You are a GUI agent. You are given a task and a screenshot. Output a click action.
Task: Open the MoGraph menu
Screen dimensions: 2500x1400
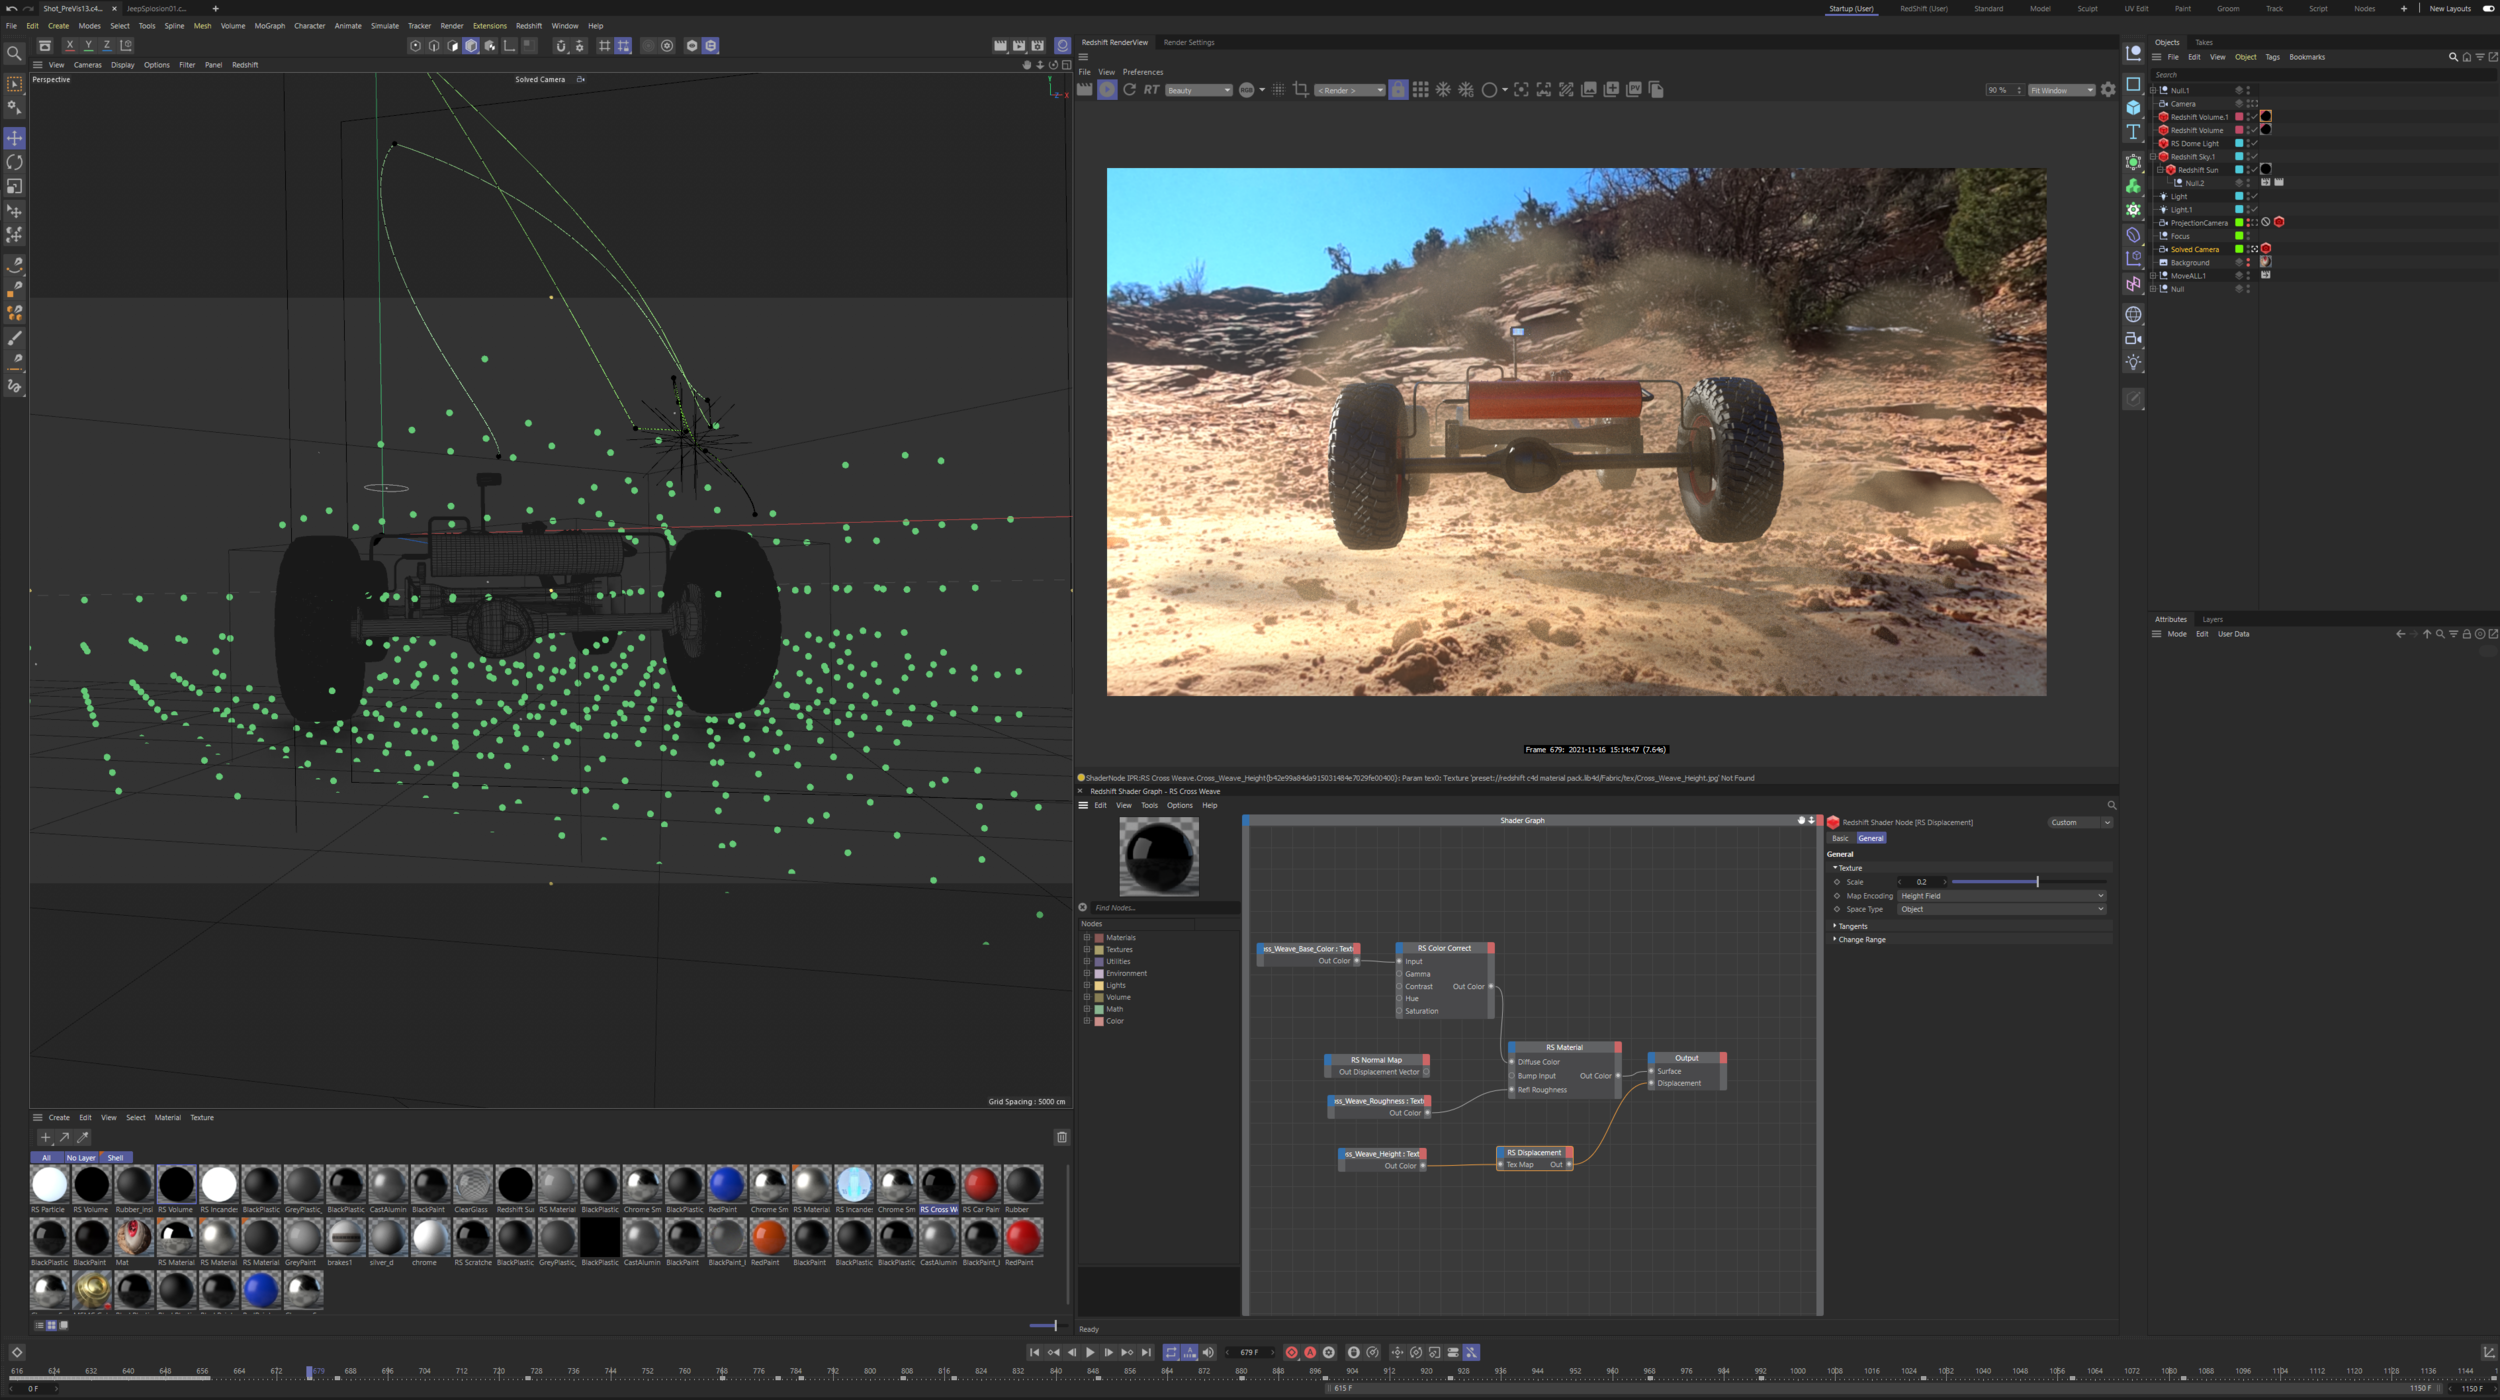[x=269, y=26]
